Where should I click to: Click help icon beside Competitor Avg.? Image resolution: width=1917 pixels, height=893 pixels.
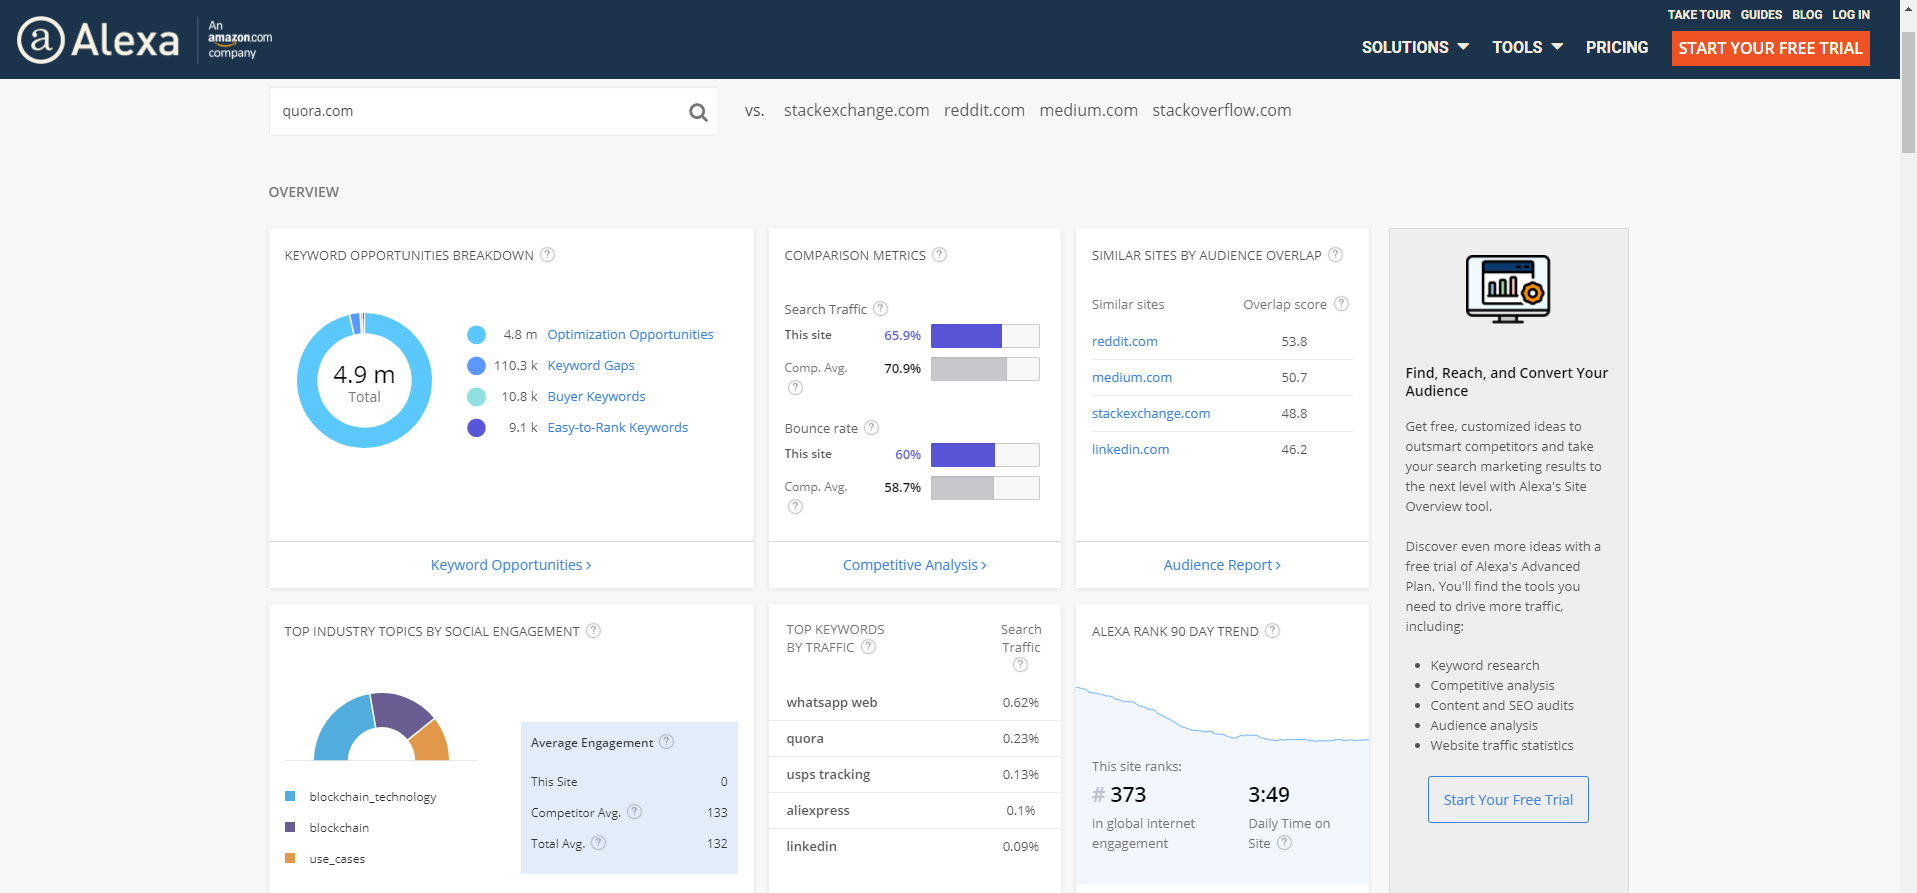pyautogui.click(x=634, y=812)
